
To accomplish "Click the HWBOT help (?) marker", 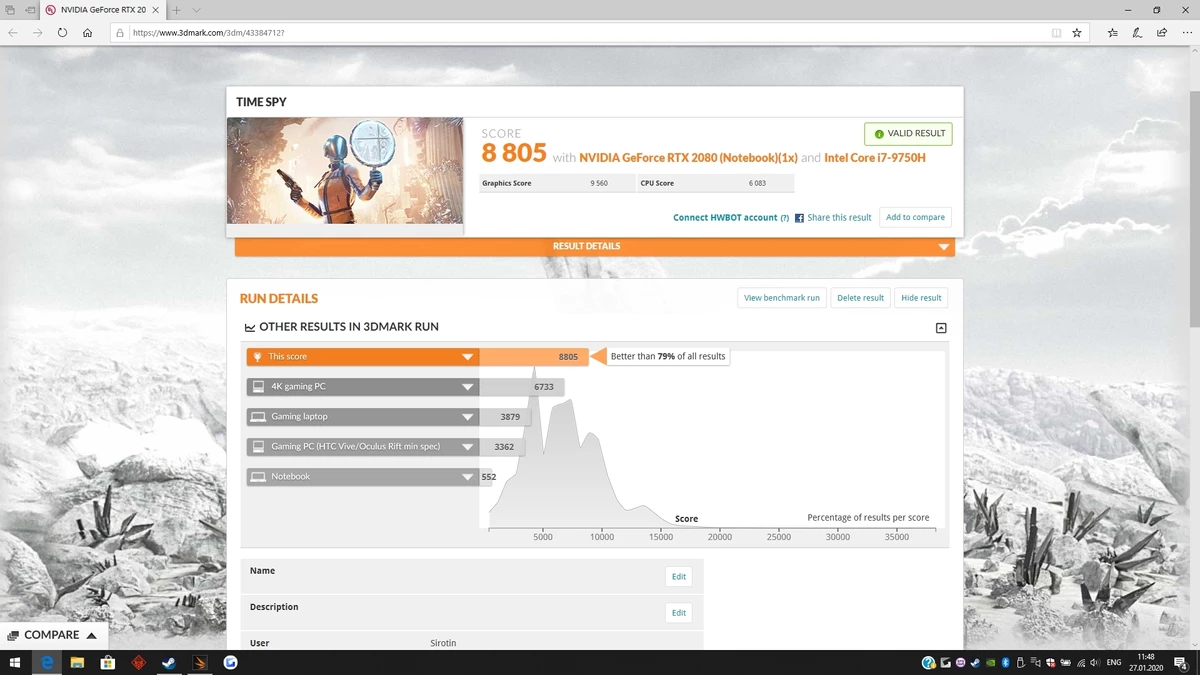I will tap(785, 218).
